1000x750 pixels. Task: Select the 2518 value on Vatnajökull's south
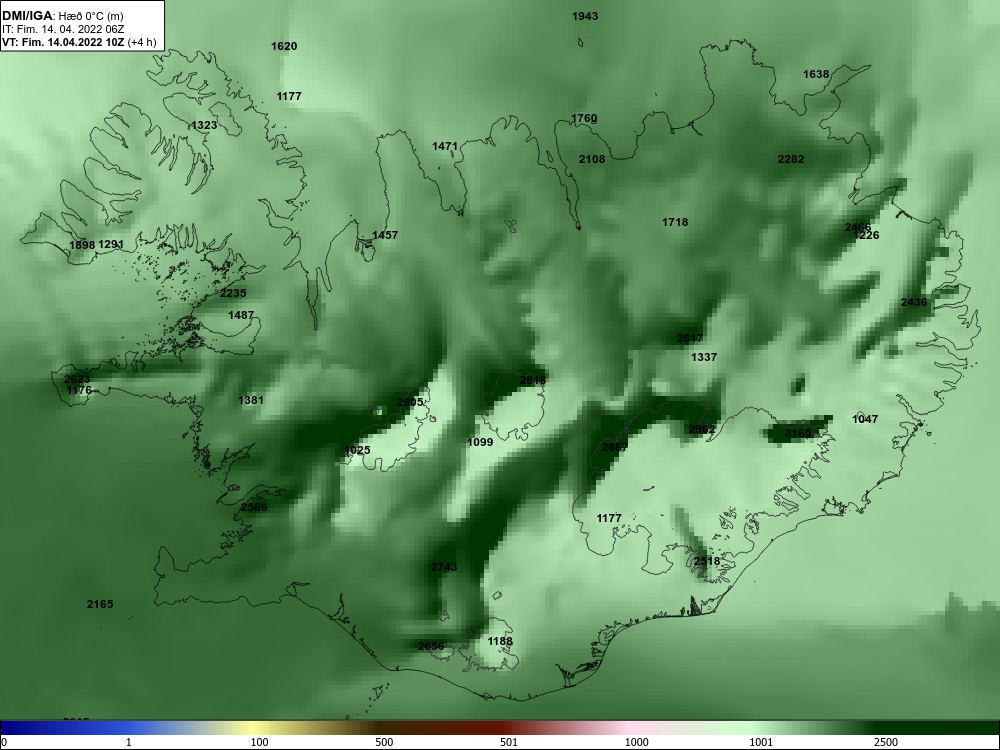pos(707,561)
